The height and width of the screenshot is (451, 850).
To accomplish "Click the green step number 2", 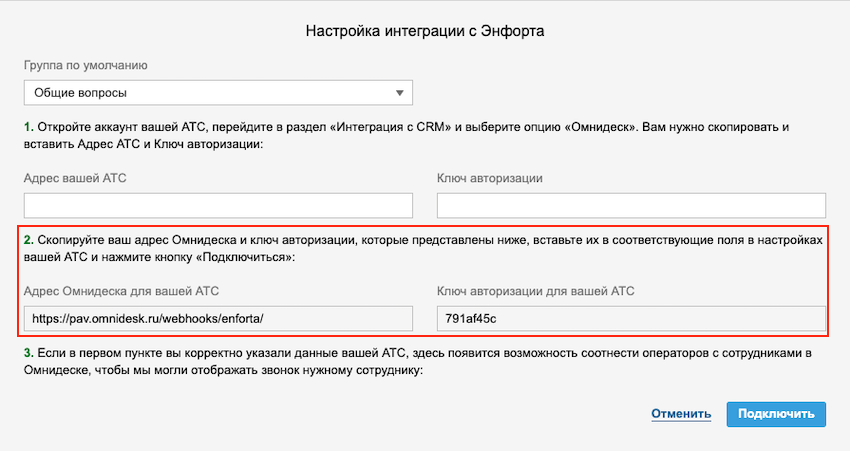I will 29,240.
